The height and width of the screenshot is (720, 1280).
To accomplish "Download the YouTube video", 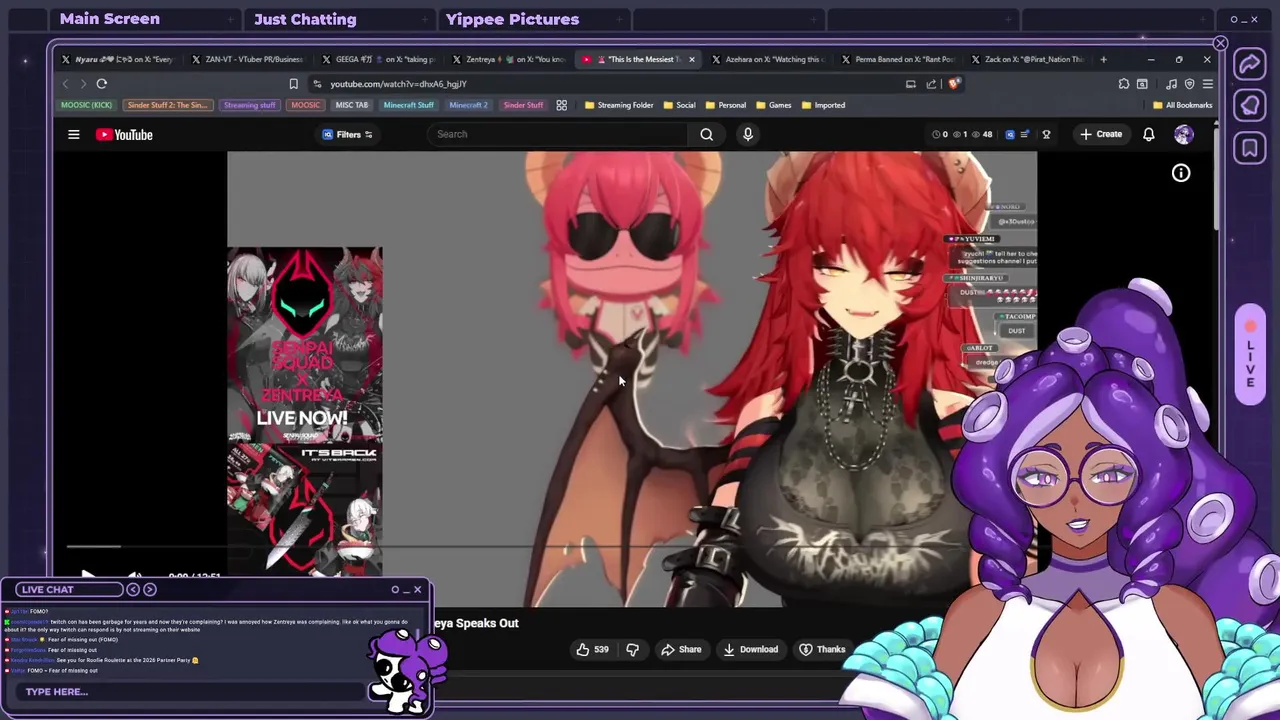I will click(x=750, y=649).
